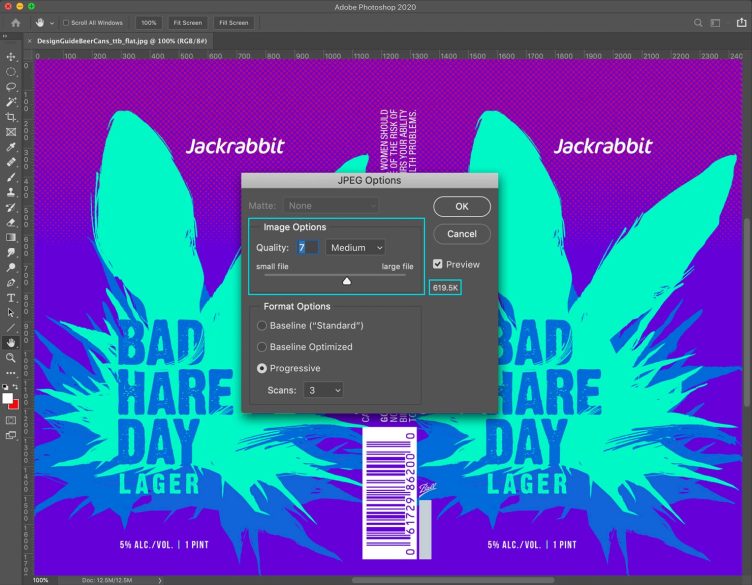The height and width of the screenshot is (585, 752).
Task: Select the Frame tool
Action: click(x=11, y=132)
